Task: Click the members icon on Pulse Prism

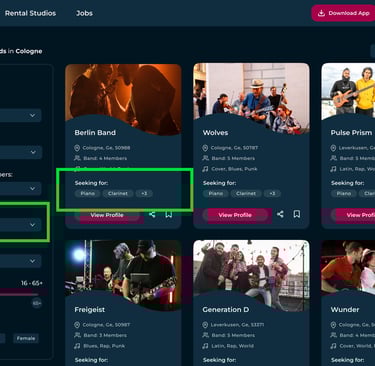Action: point(333,158)
